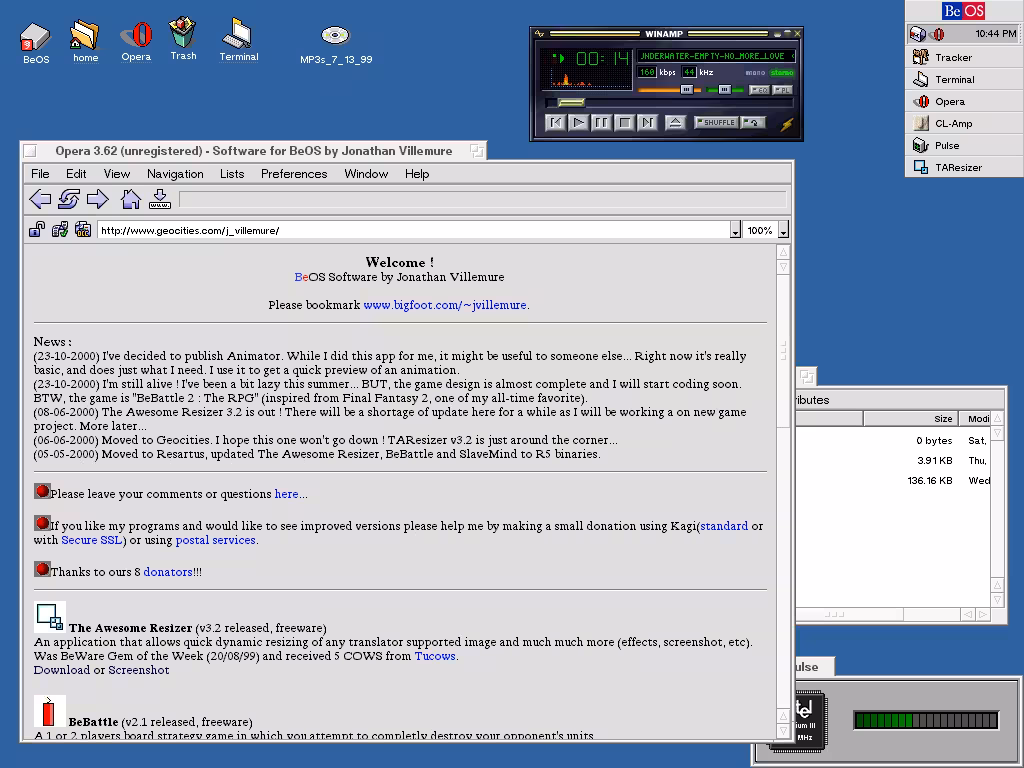Open Opera's Home page icon
The width and height of the screenshot is (1024, 768).
click(x=130, y=199)
